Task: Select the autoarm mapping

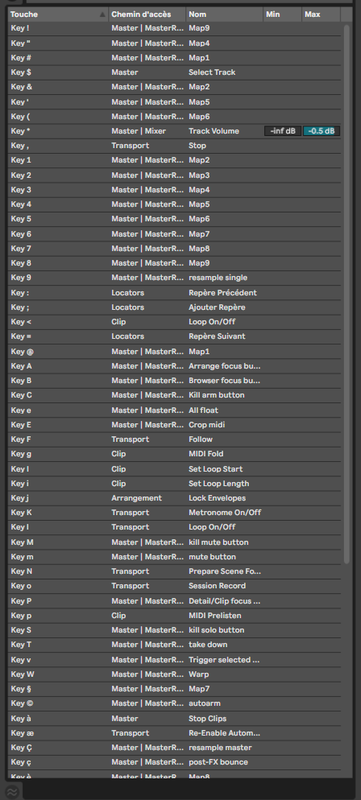Action: coord(204,704)
